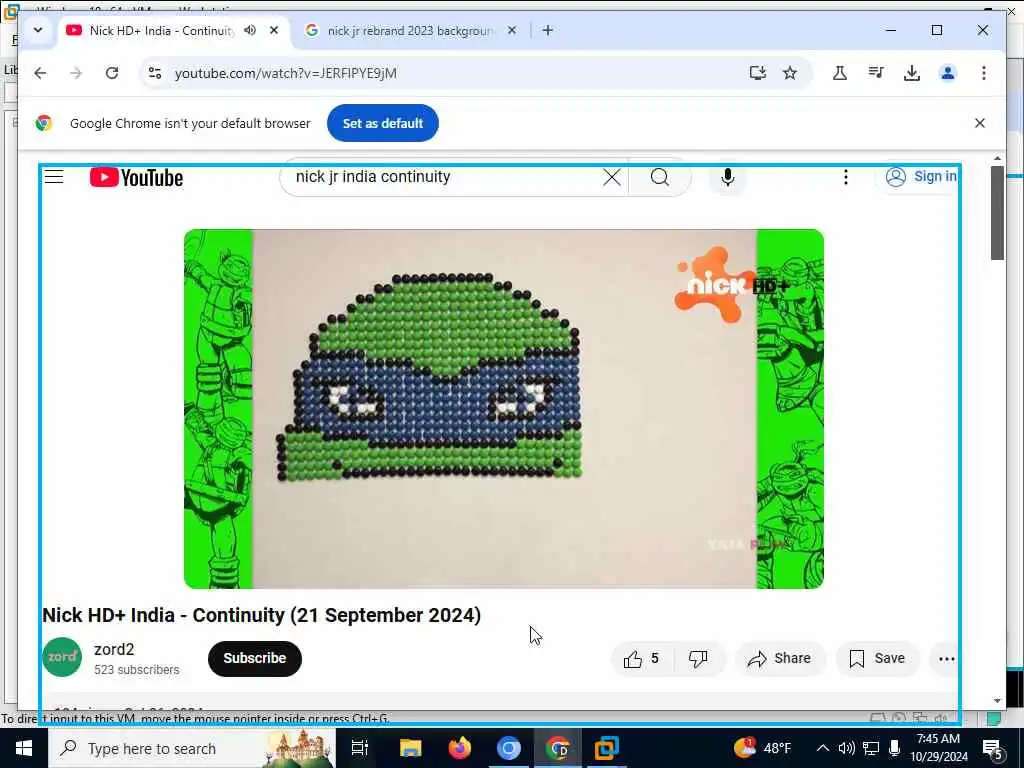Save the video to a playlist
This screenshot has width=1024, height=768.
tap(877, 659)
